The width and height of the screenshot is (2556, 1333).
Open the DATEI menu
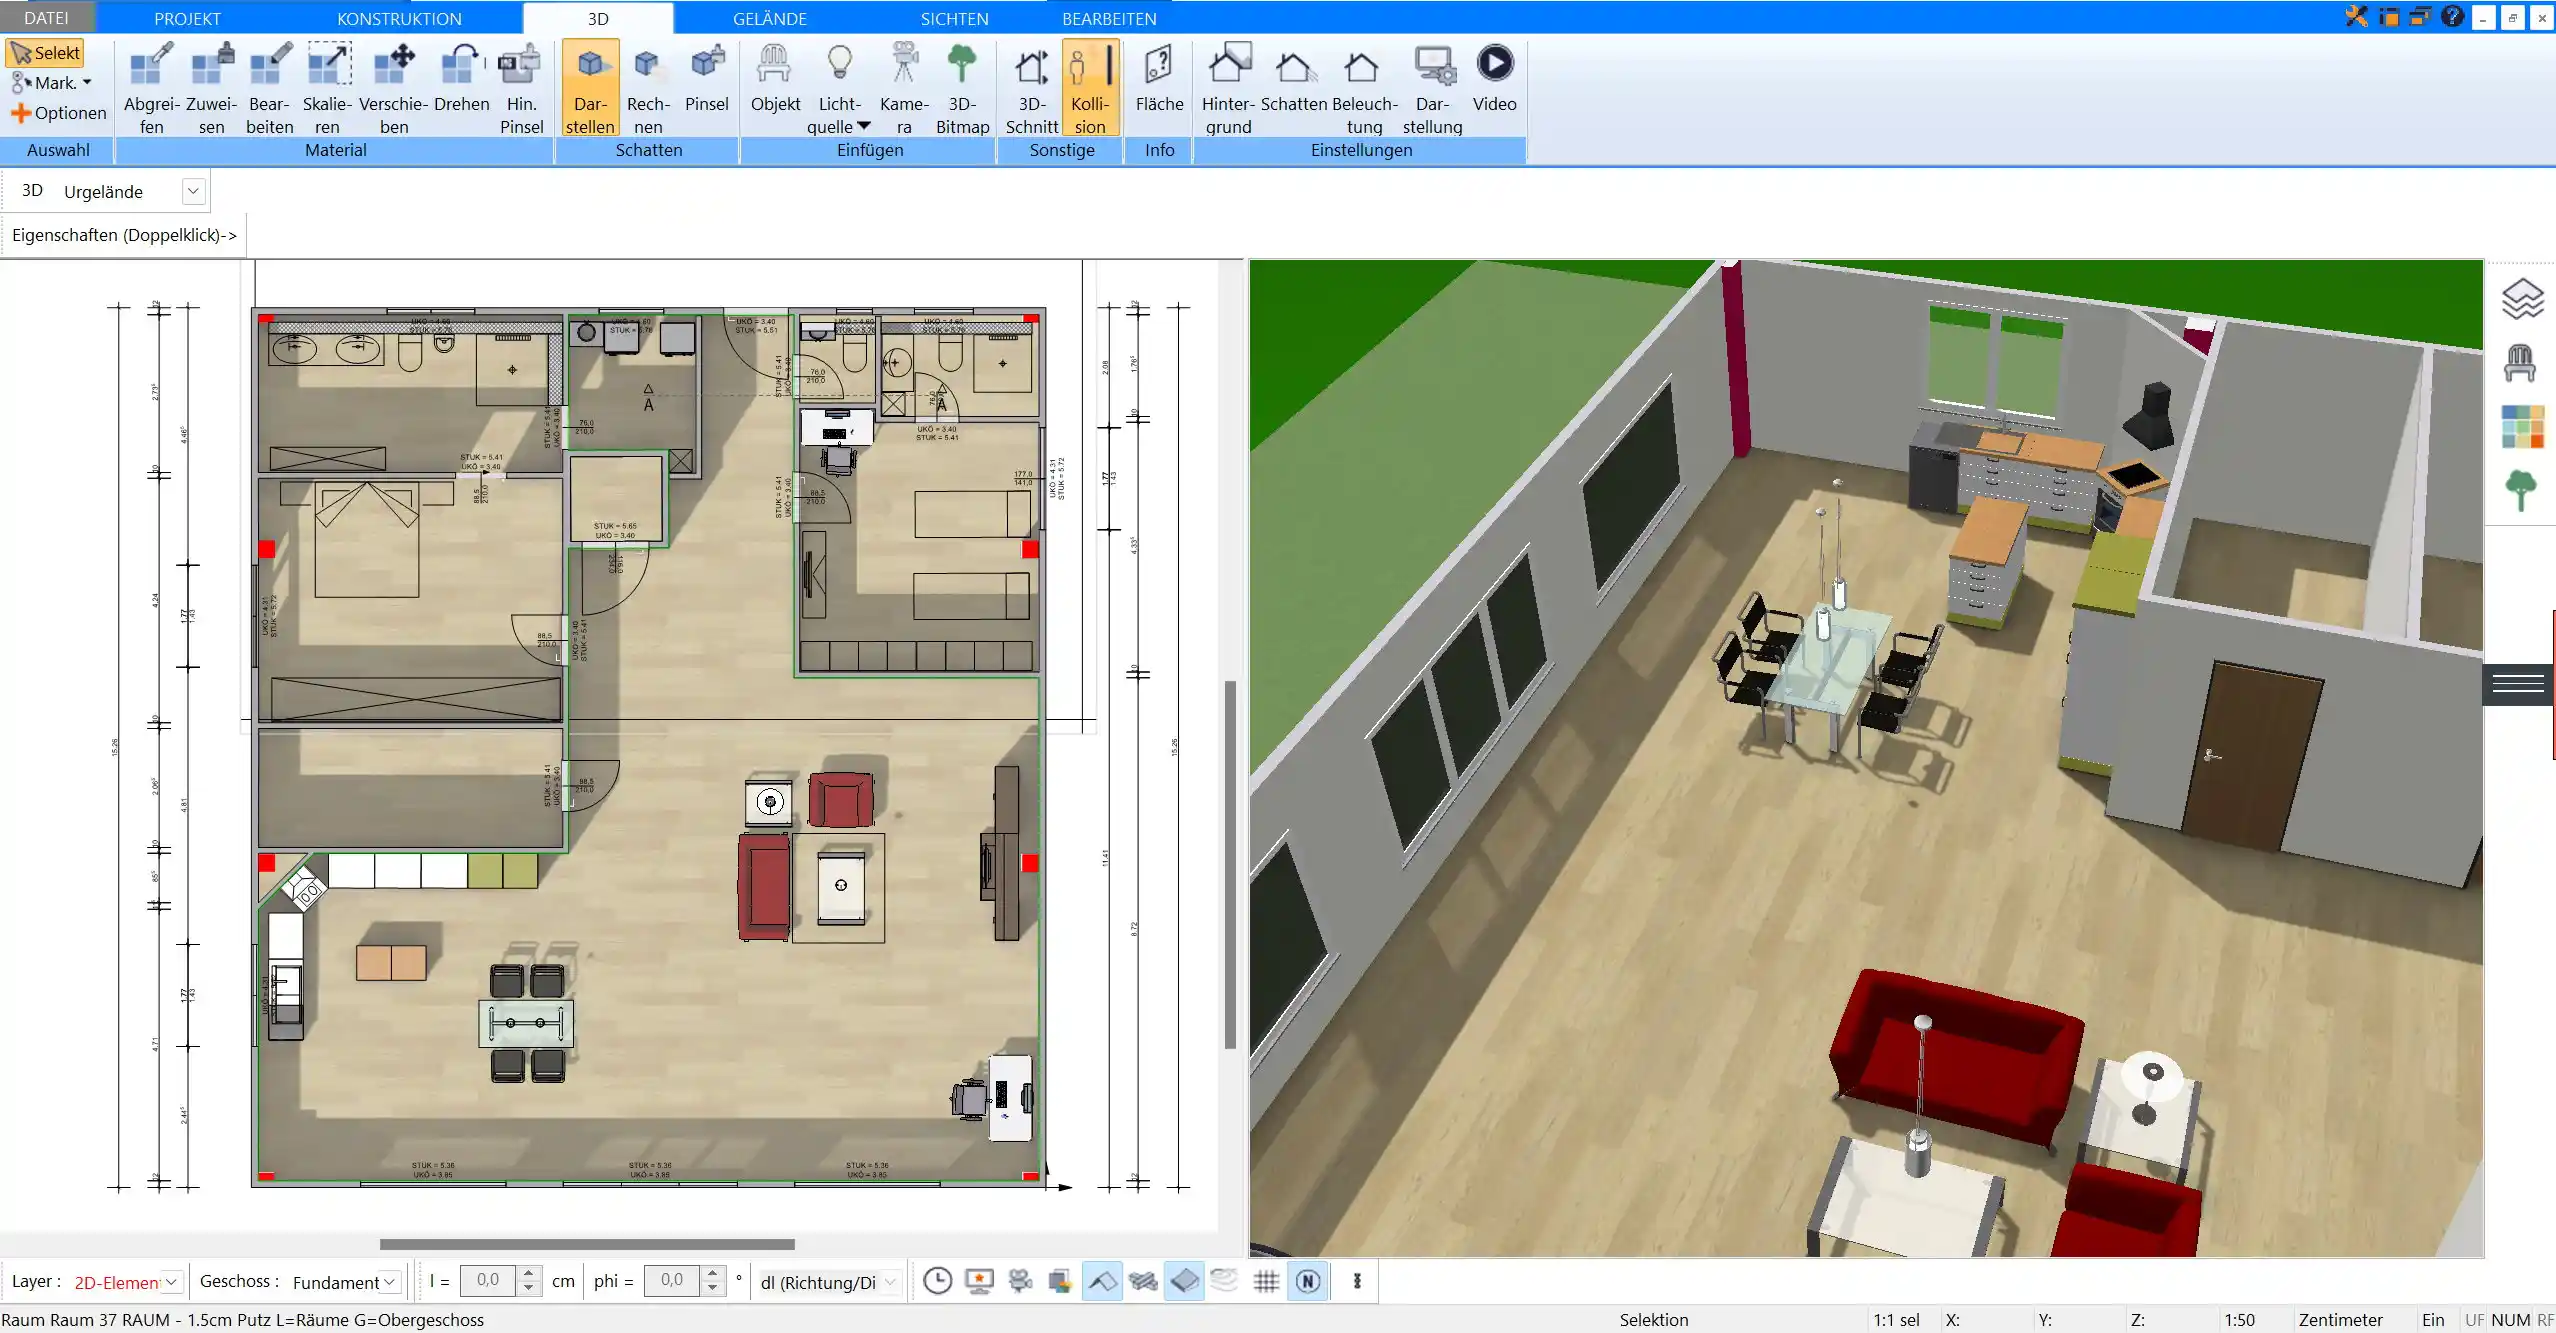click(46, 18)
